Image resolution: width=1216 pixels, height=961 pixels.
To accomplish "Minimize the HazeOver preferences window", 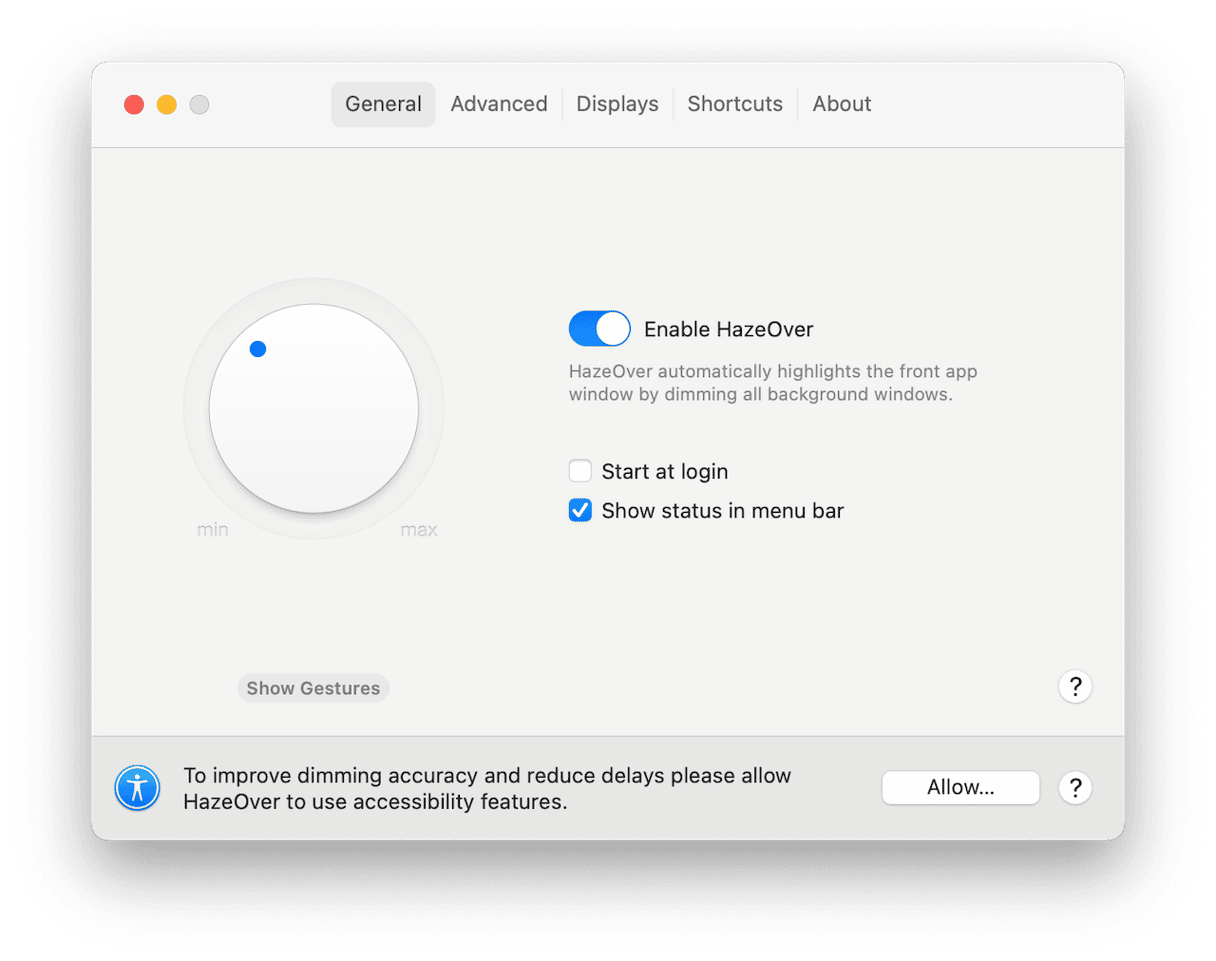I will click(167, 105).
